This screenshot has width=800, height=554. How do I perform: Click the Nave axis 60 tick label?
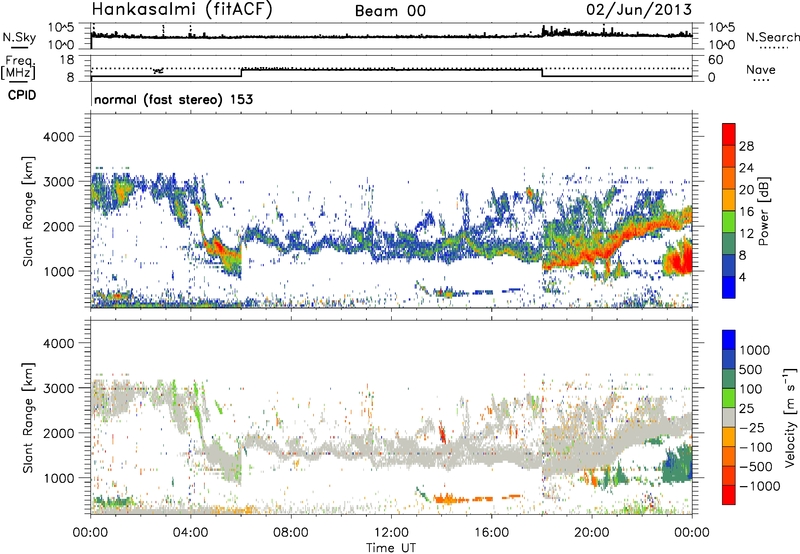pyautogui.click(x=715, y=60)
